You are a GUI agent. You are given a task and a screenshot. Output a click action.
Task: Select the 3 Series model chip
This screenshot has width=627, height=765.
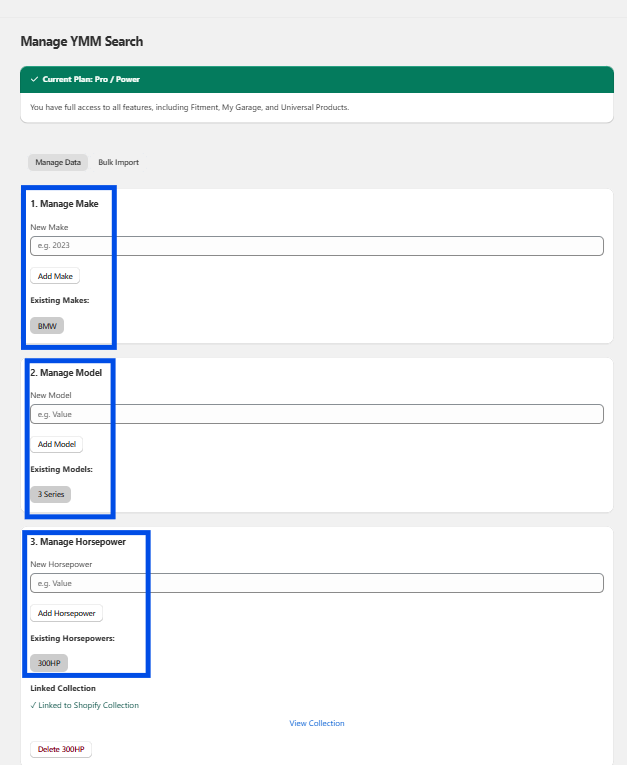[51, 494]
